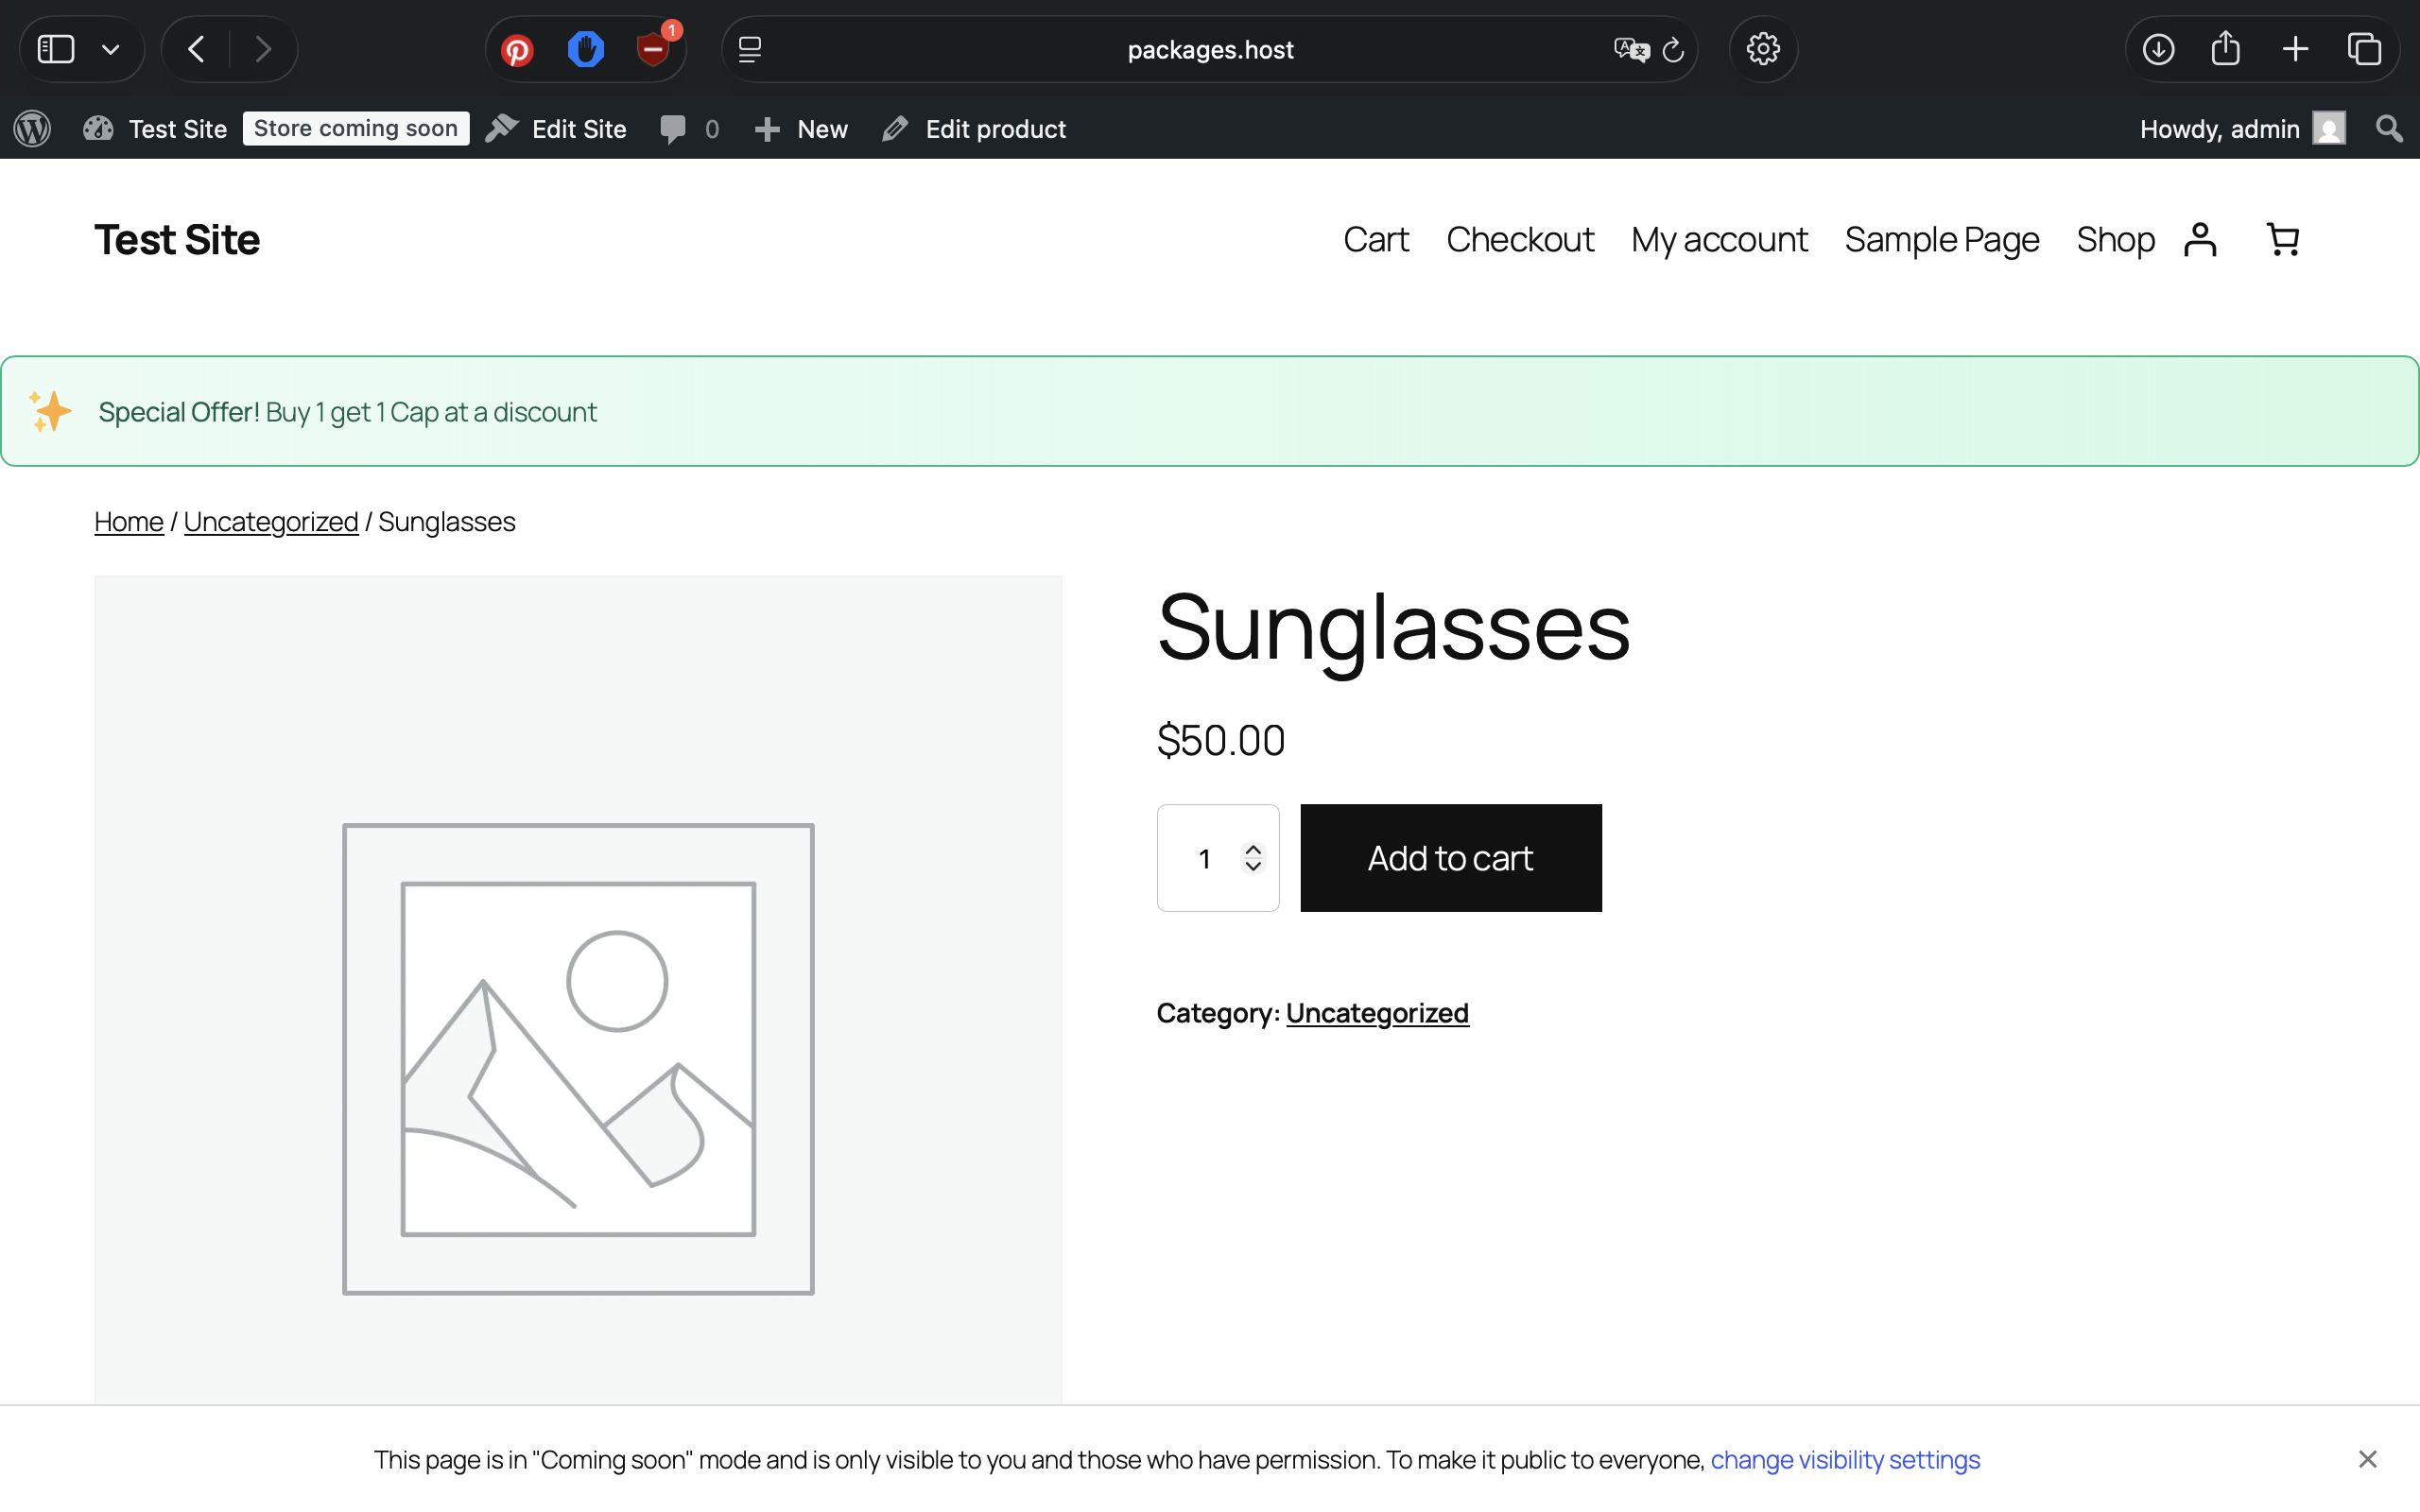
Task: Follow the change visibility settings link
Action: click(x=1844, y=1460)
